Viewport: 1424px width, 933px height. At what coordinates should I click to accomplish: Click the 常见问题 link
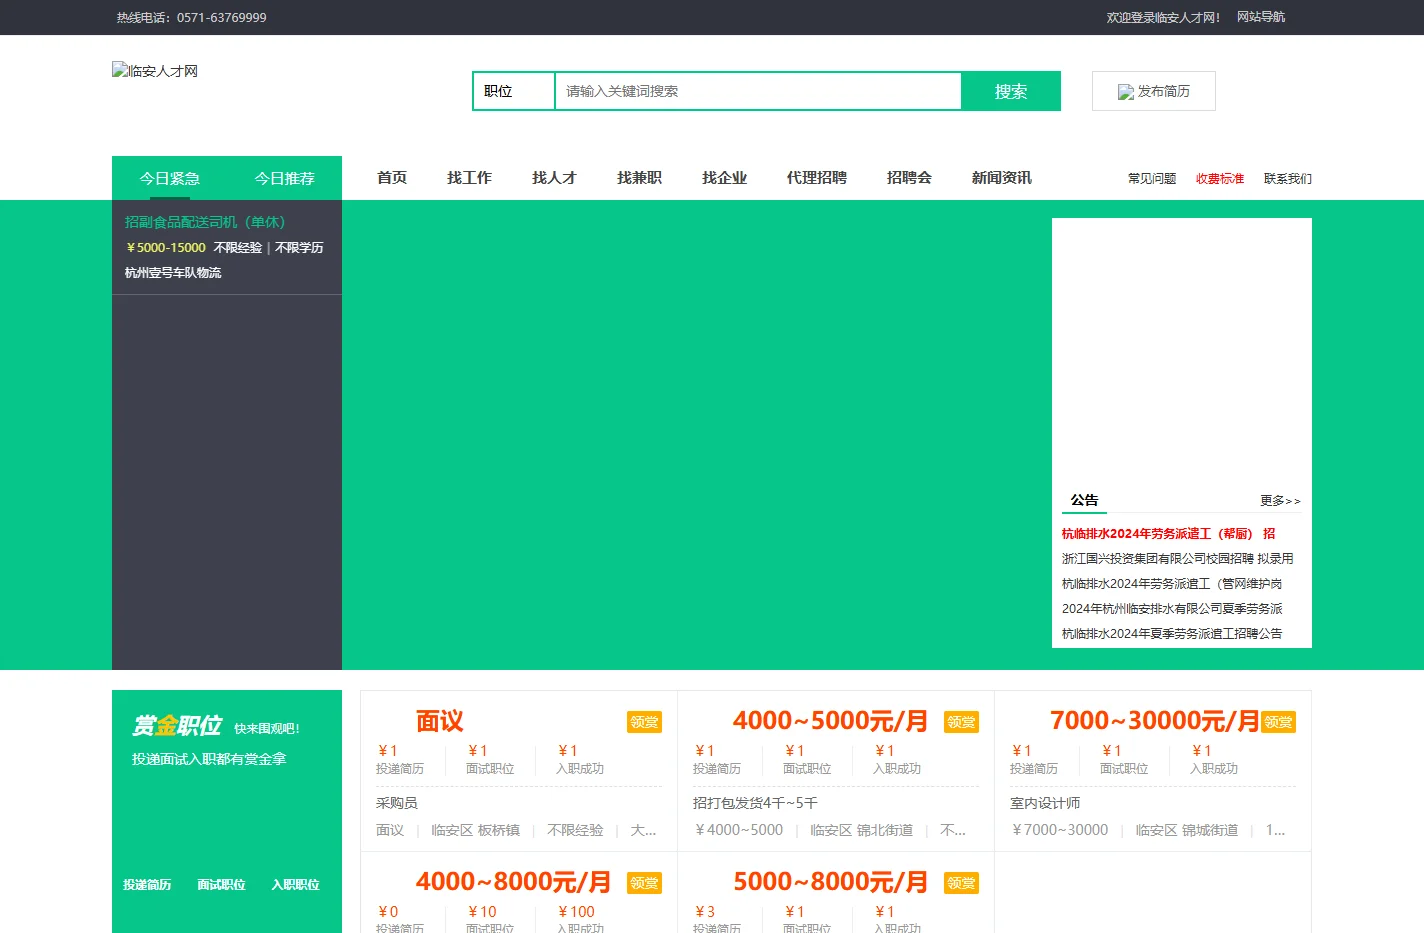click(1152, 178)
